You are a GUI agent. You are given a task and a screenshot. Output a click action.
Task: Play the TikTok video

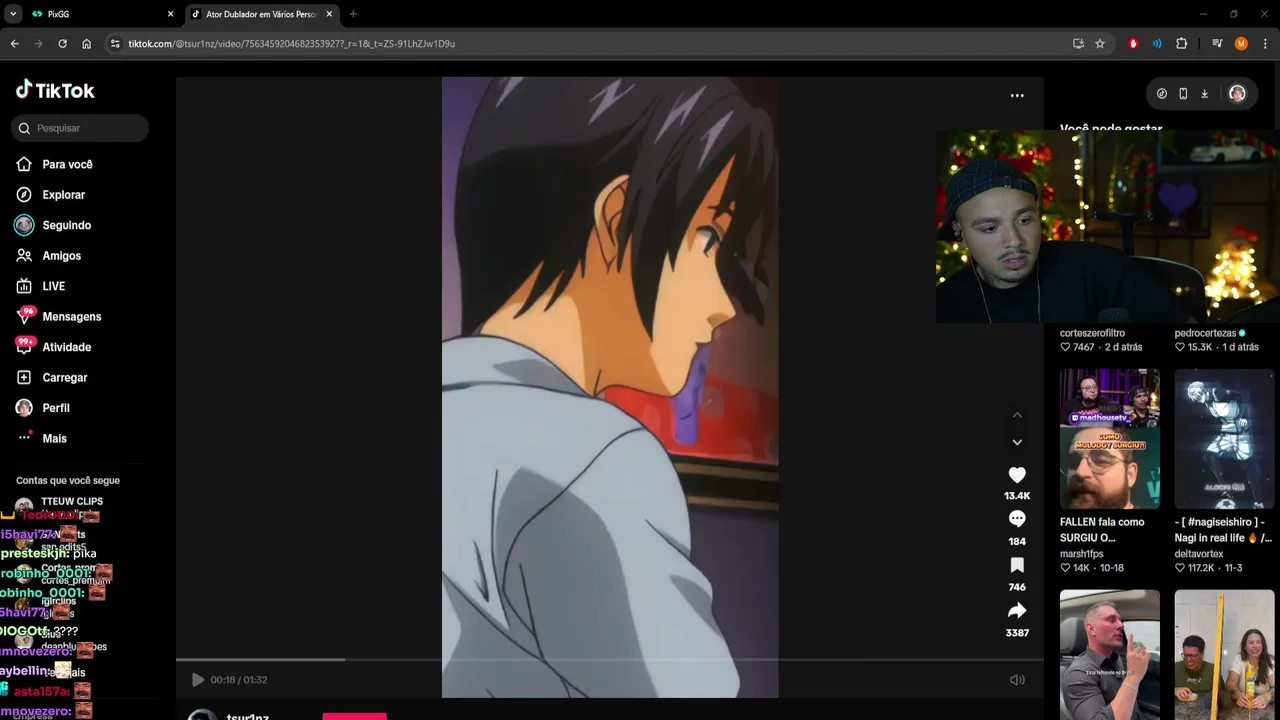[x=198, y=680]
